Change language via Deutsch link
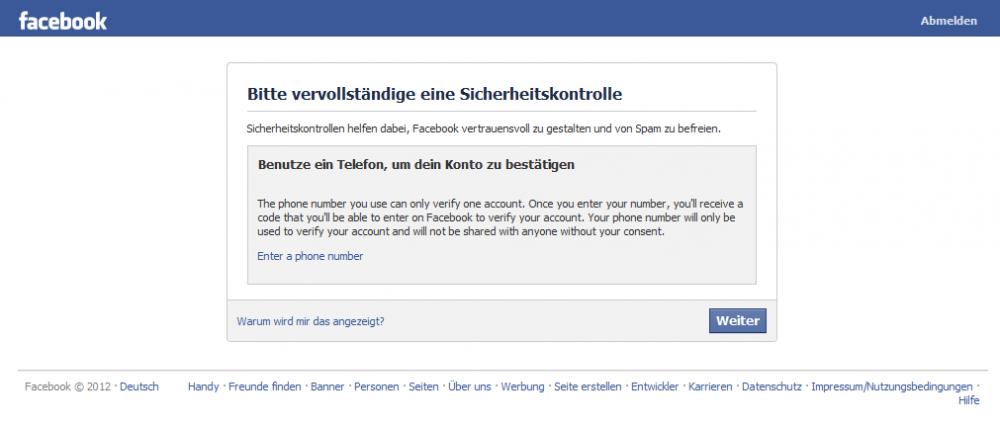1000x428 pixels. click(139, 387)
